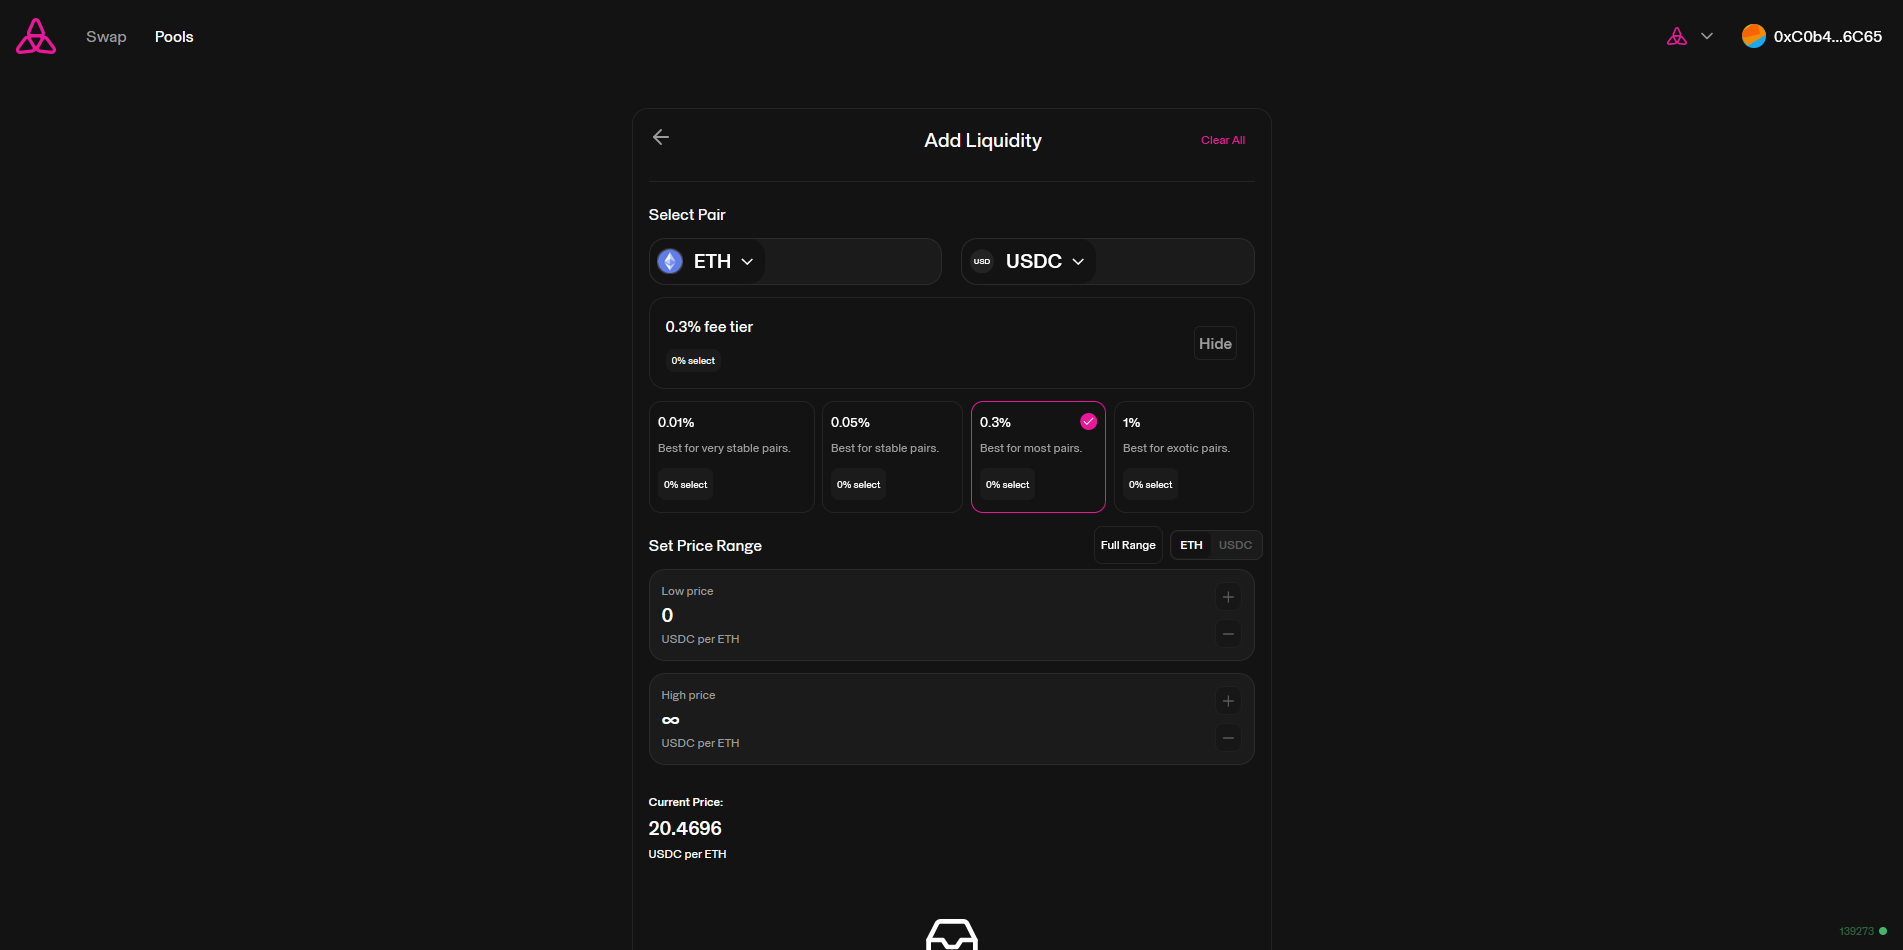Decrease the High price with minus icon

[1228, 738]
